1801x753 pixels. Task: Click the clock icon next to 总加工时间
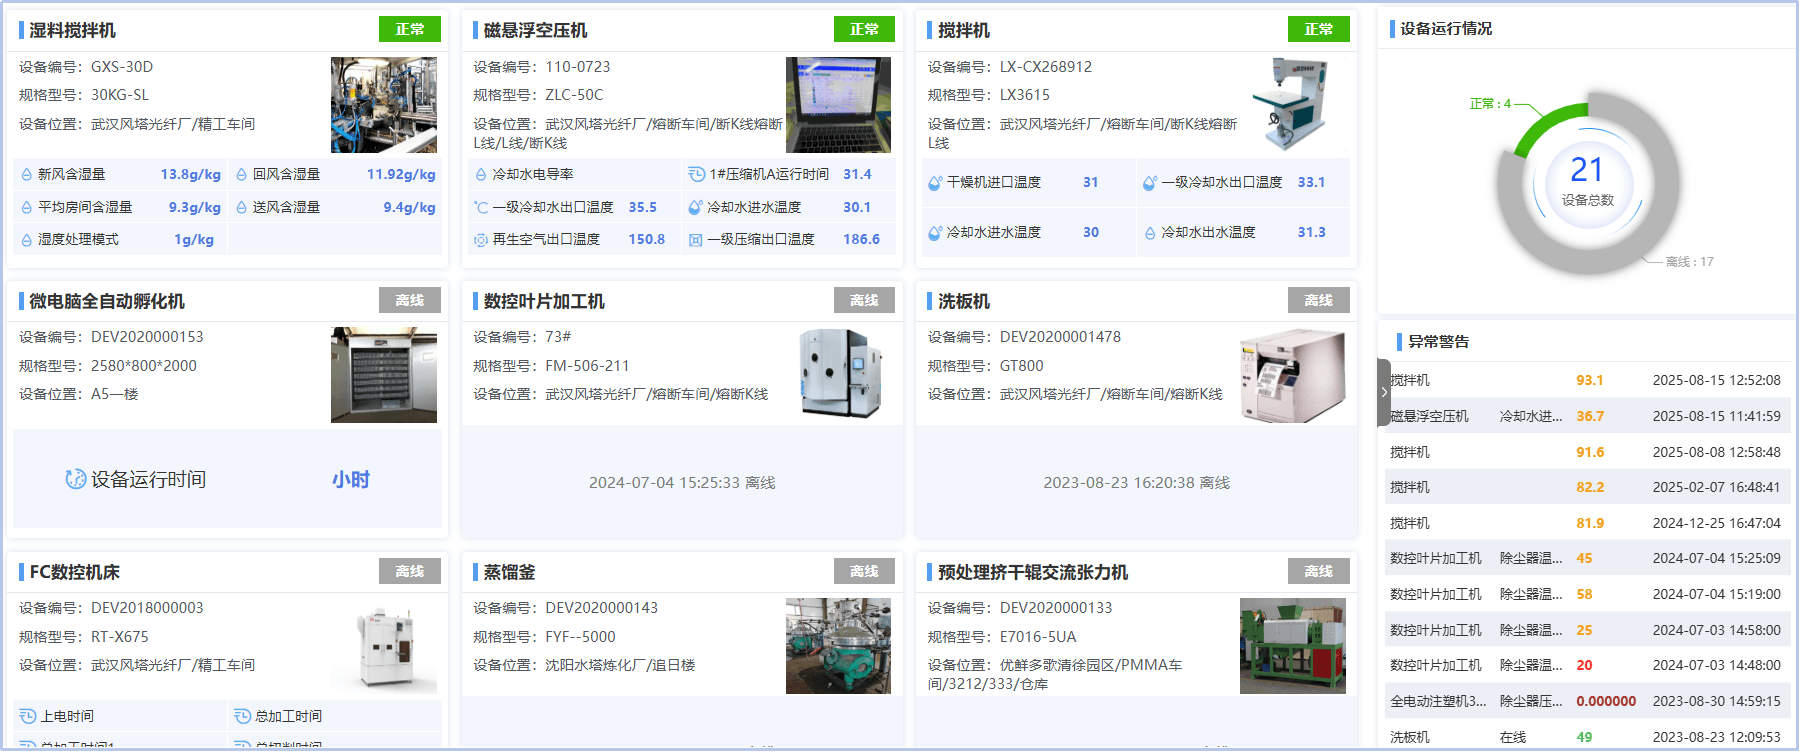pos(242,717)
